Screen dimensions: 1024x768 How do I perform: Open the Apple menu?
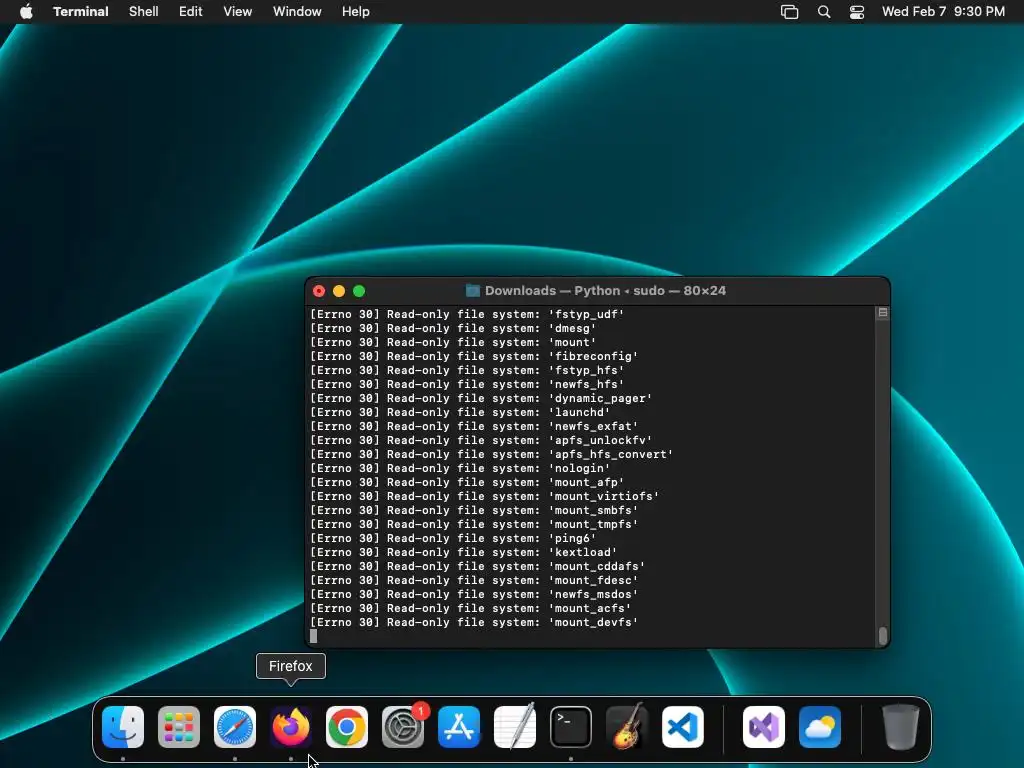coord(26,12)
